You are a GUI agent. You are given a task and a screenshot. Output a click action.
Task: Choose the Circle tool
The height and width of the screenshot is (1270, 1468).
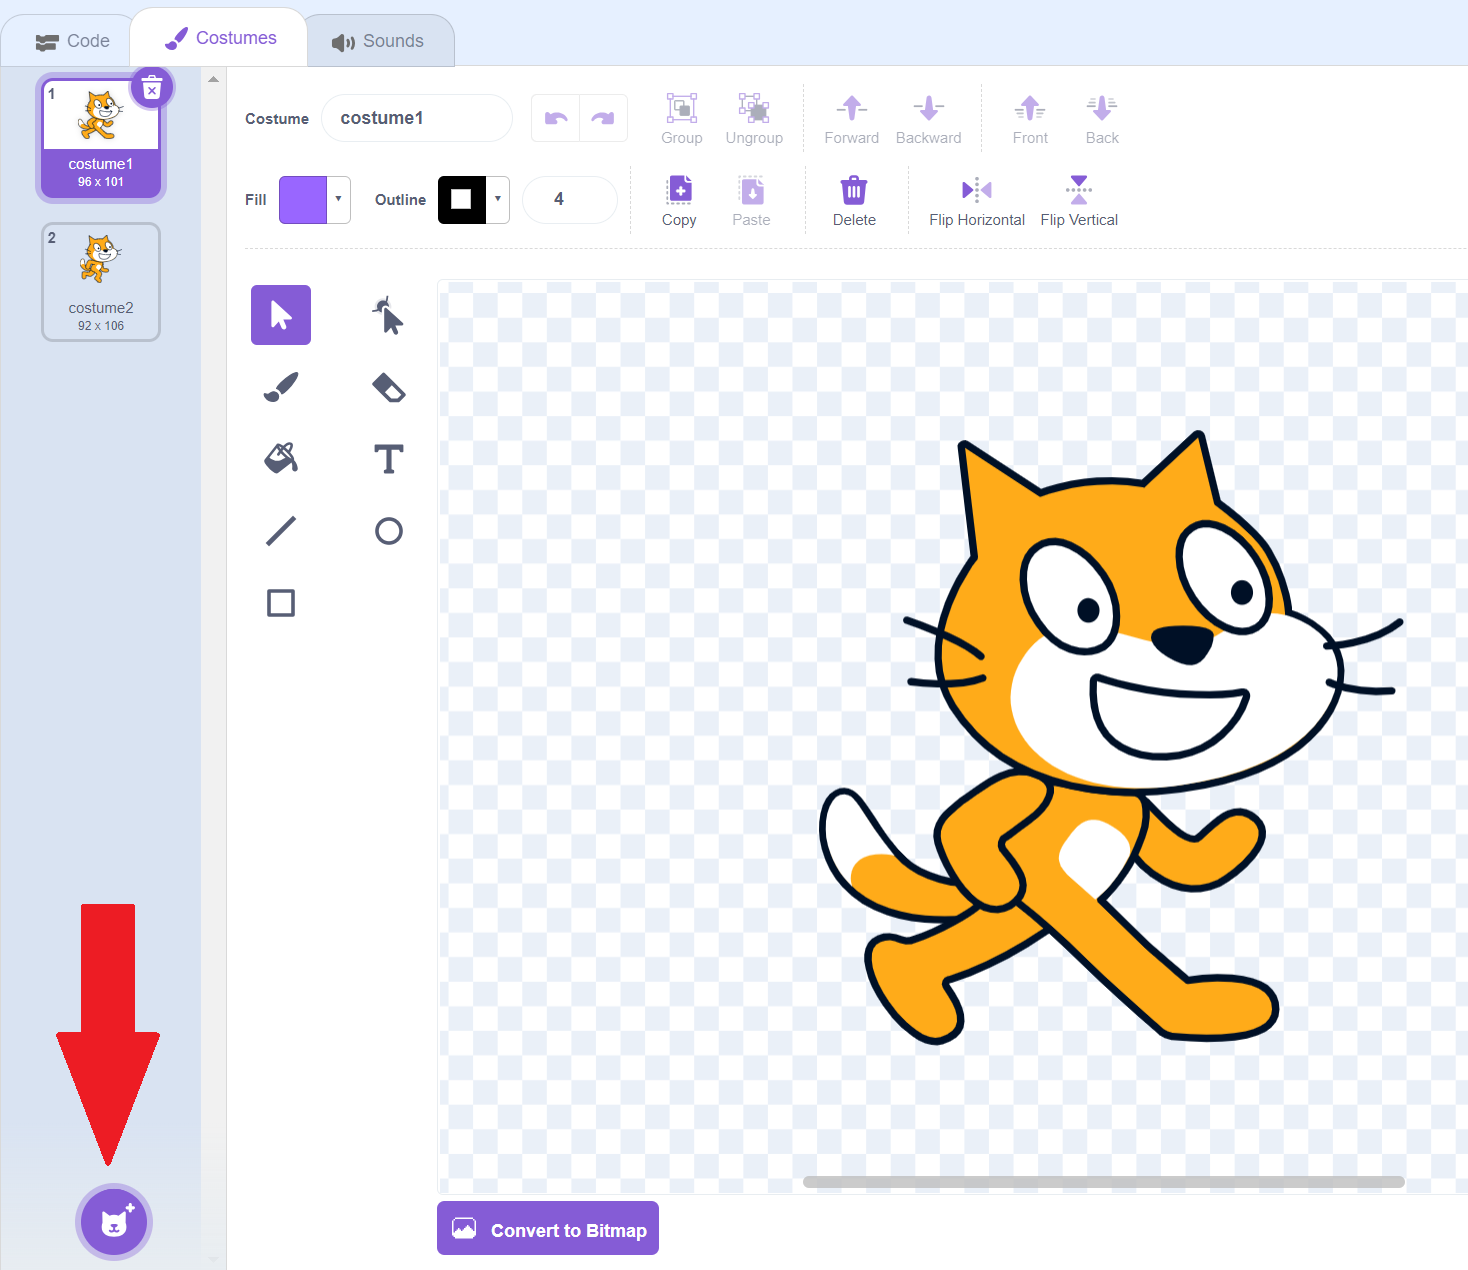coord(389,531)
